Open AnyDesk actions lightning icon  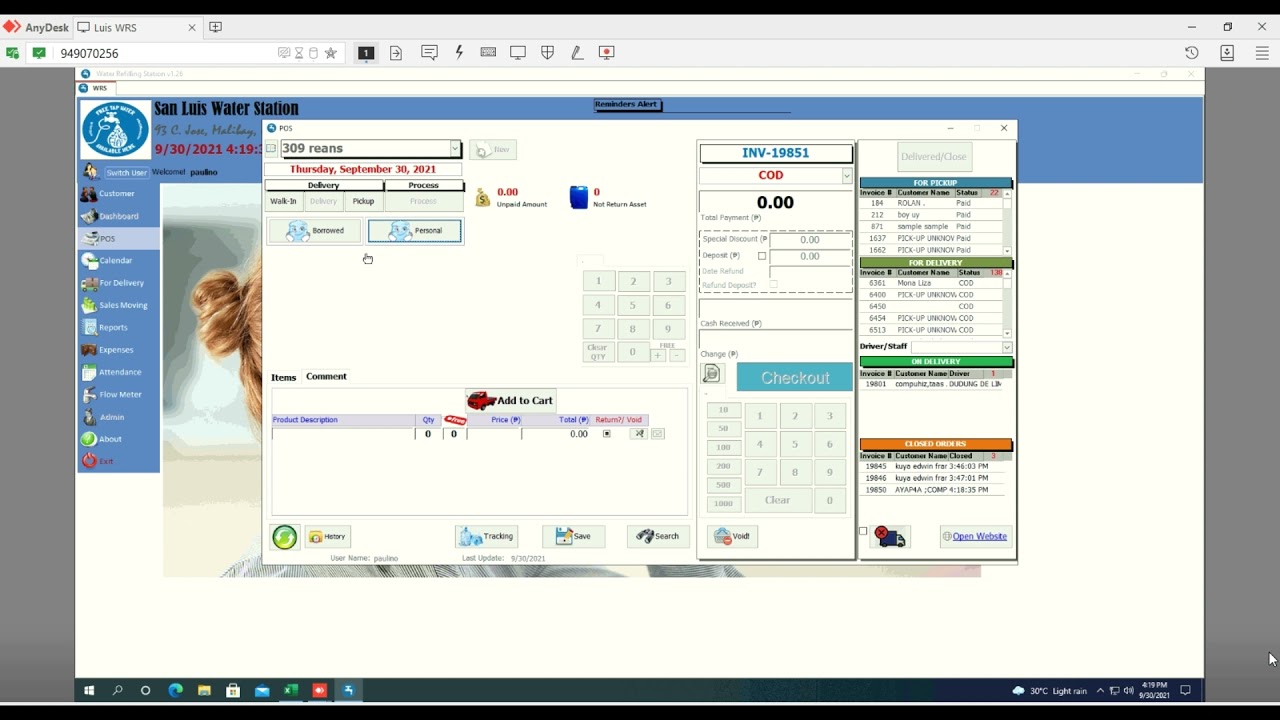(459, 53)
